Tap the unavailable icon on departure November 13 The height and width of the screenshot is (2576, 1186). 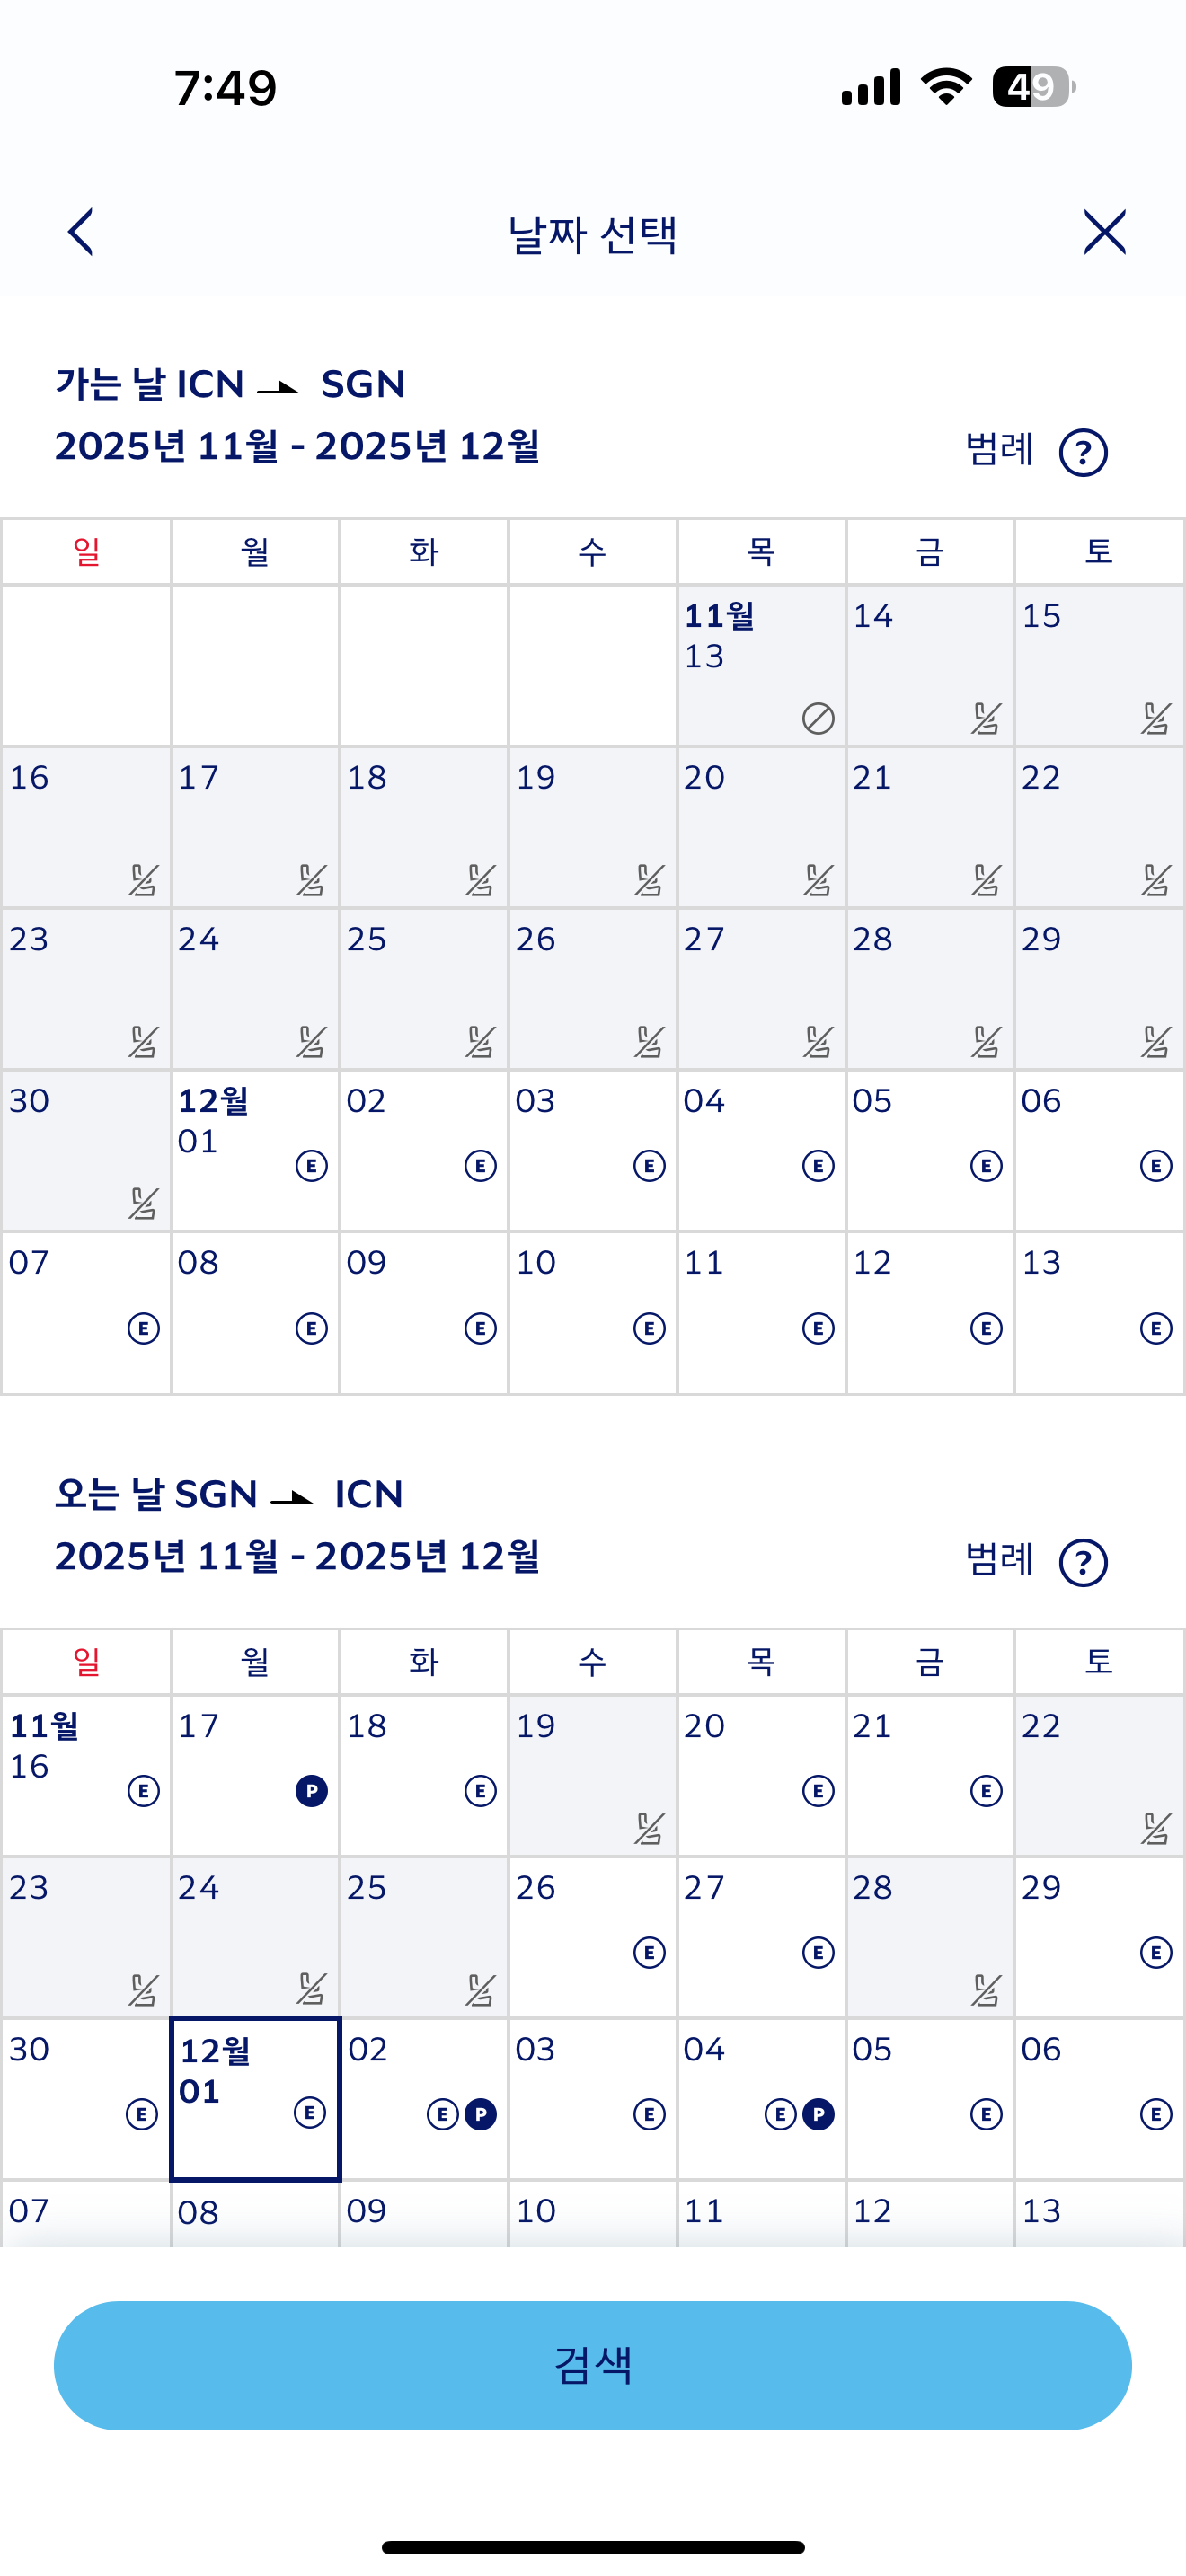coord(818,718)
